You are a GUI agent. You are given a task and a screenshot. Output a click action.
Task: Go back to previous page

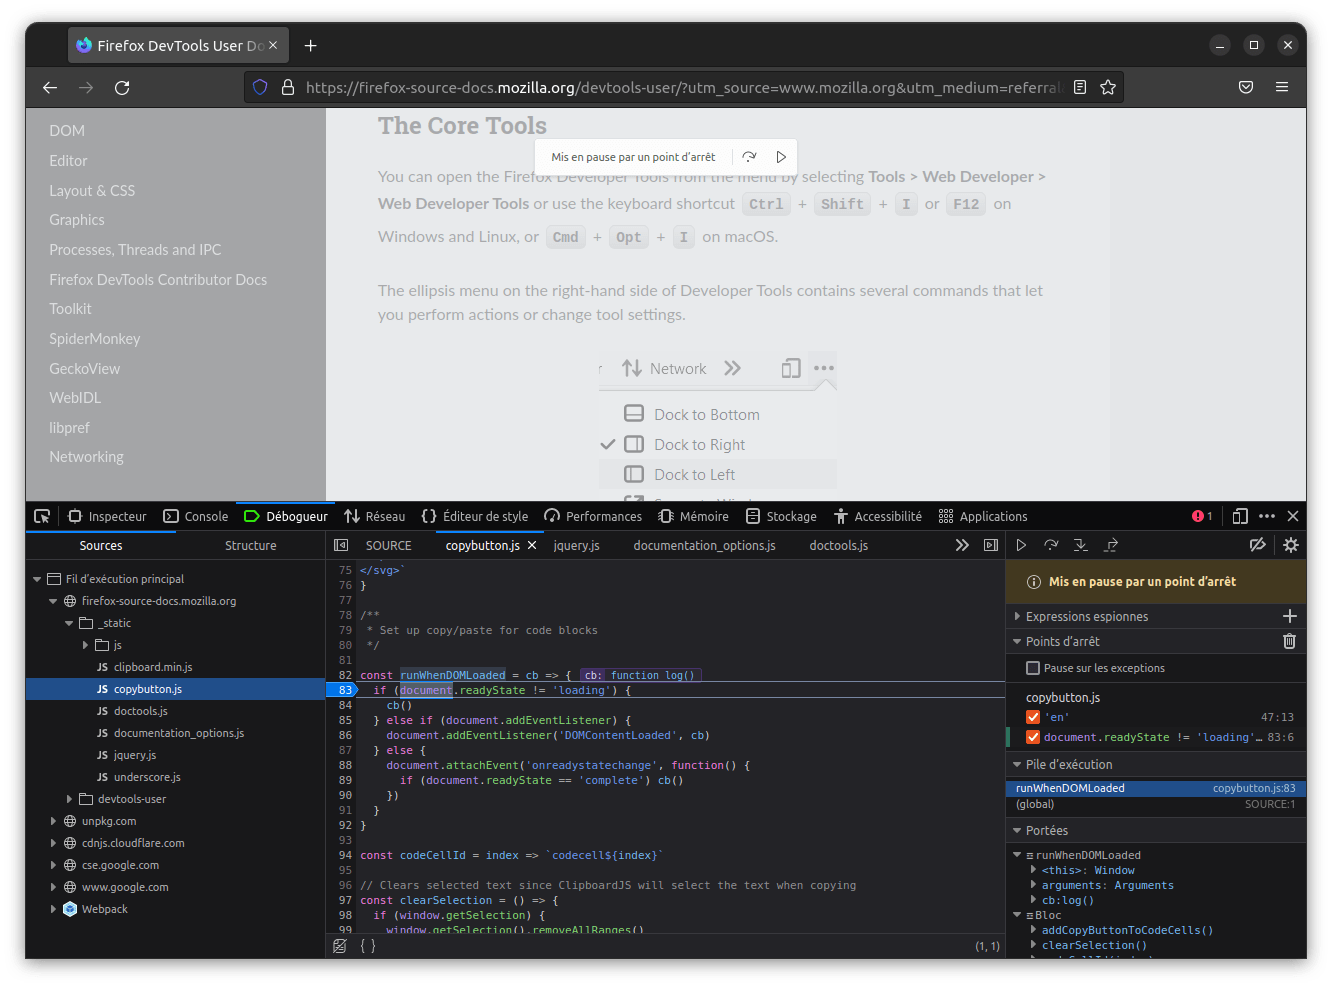click(50, 87)
